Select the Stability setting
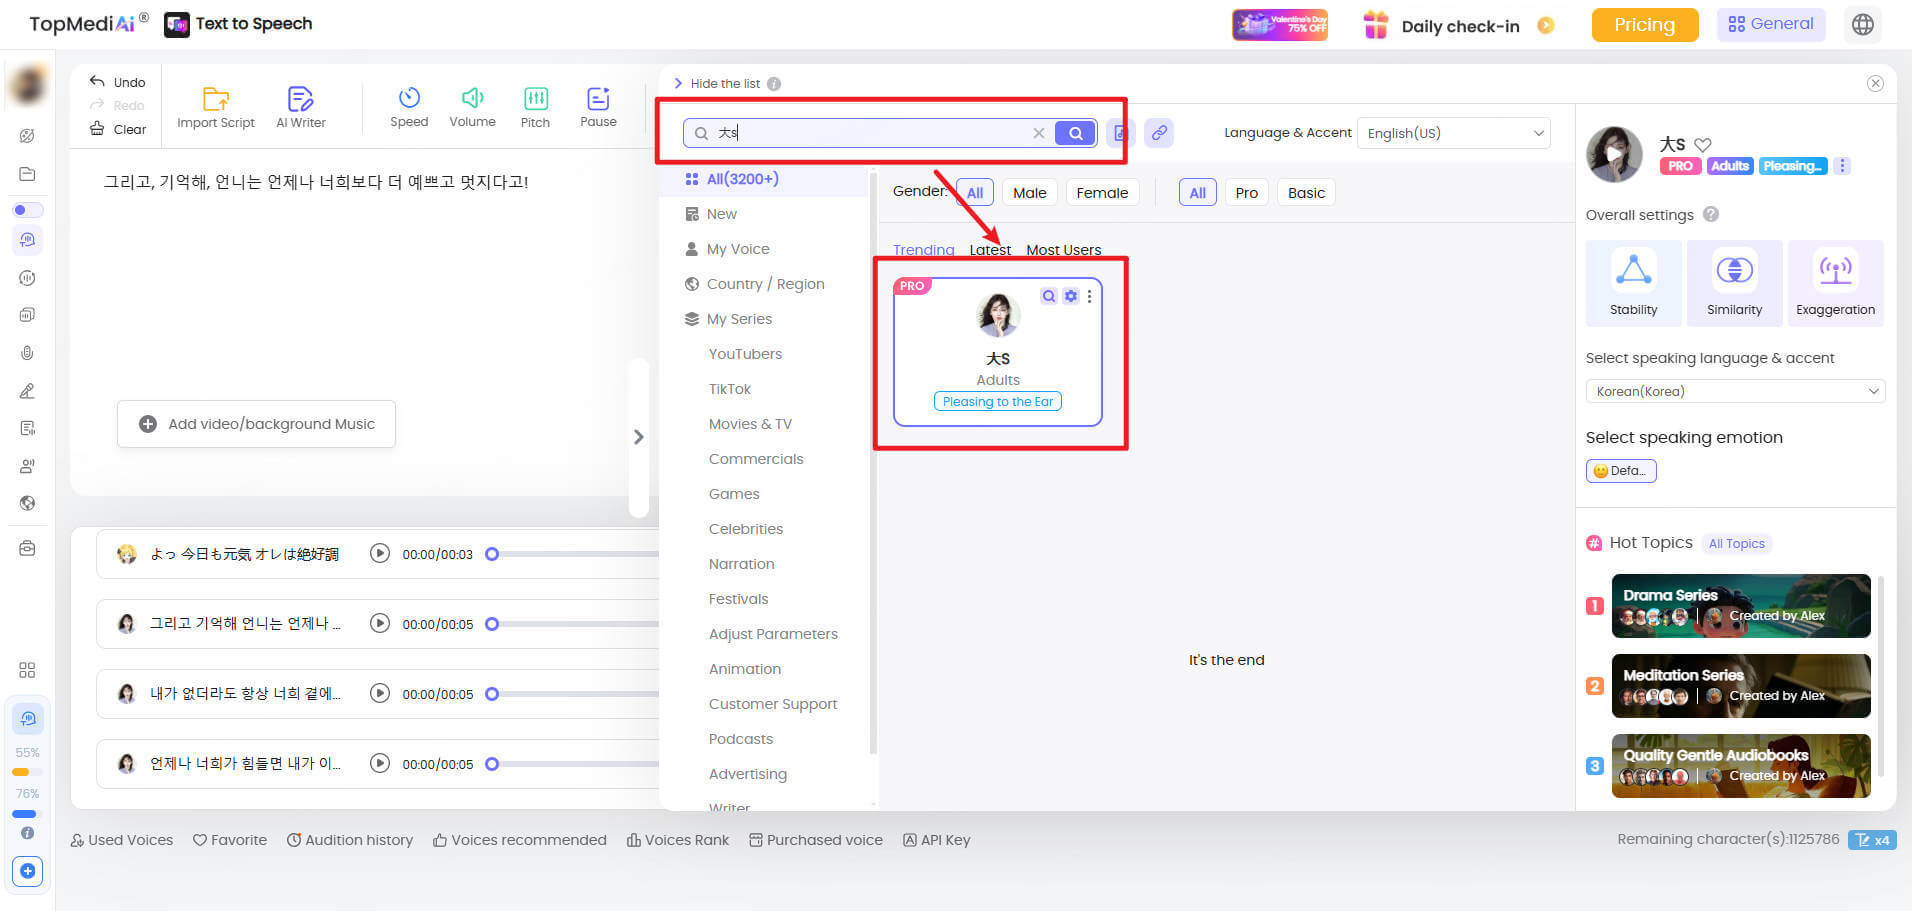 pos(1633,283)
